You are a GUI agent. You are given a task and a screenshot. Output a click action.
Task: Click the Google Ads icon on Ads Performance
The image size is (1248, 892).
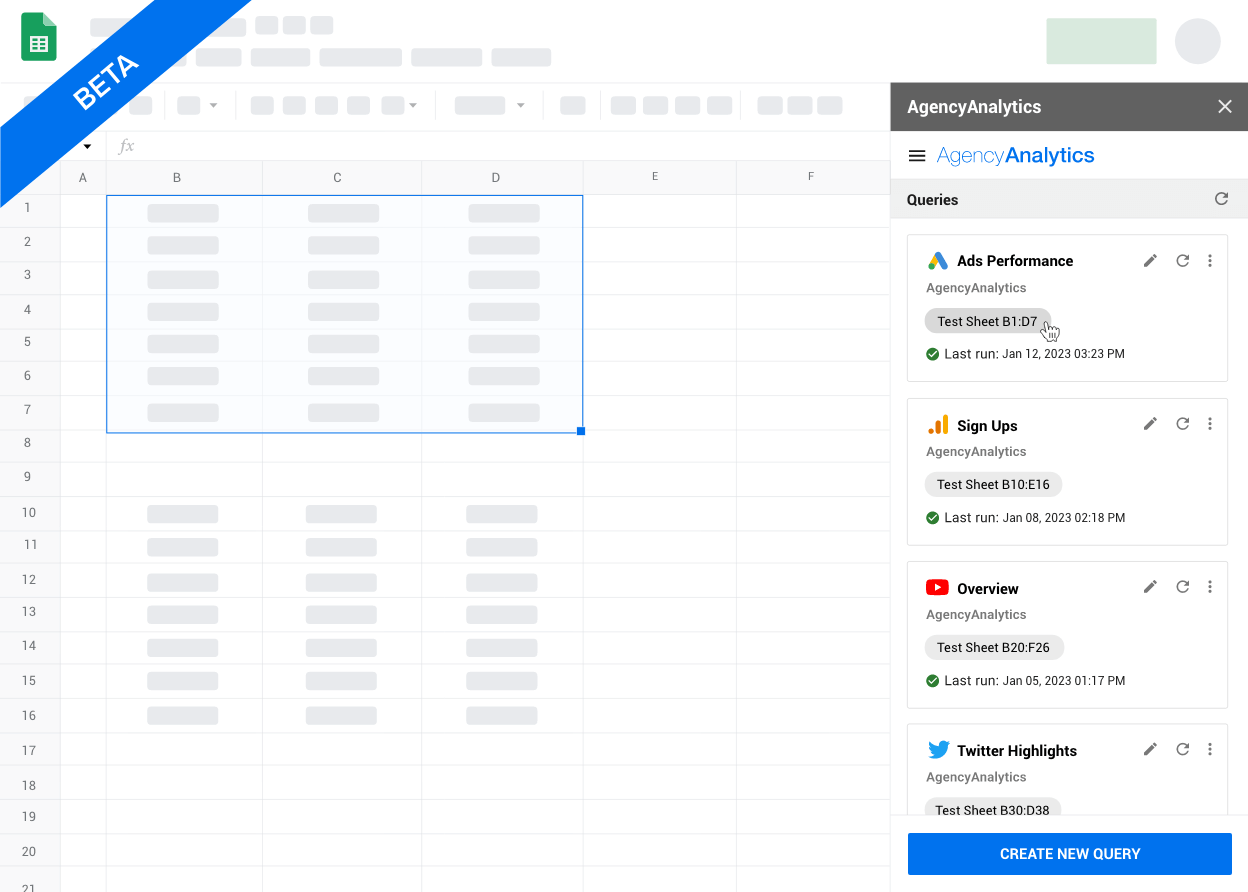click(x=937, y=261)
